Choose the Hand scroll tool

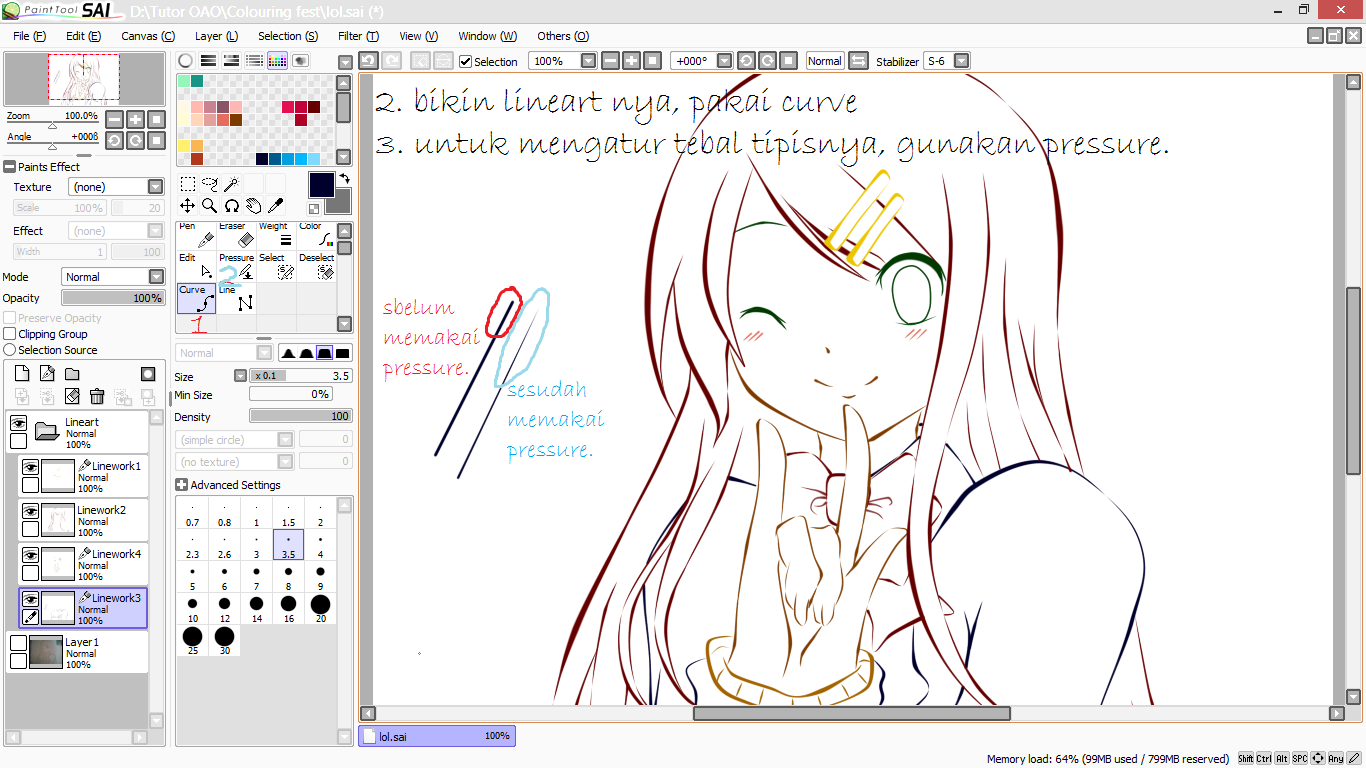point(254,206)
